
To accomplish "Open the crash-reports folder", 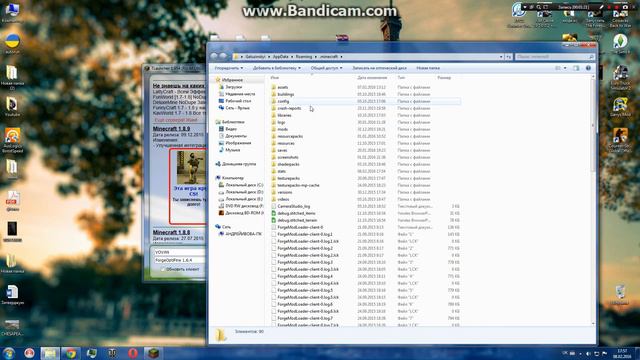I will 289,108.
